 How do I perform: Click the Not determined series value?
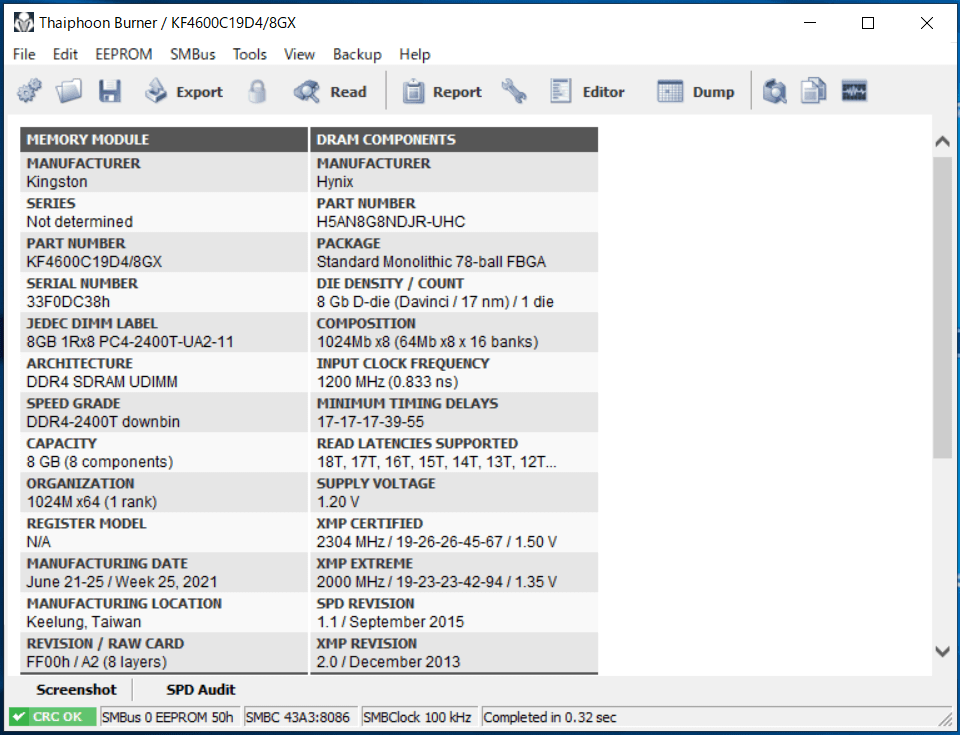pyautogui.click(x=80, y=222)
